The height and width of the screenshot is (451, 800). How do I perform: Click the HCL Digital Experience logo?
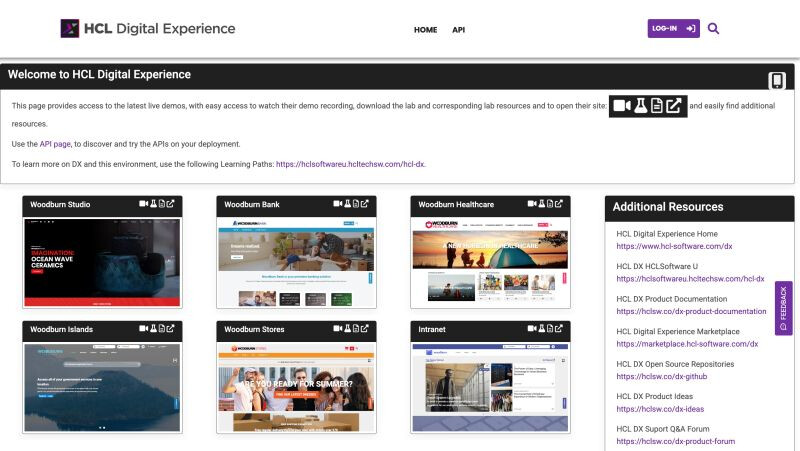(x=147, y=29)
